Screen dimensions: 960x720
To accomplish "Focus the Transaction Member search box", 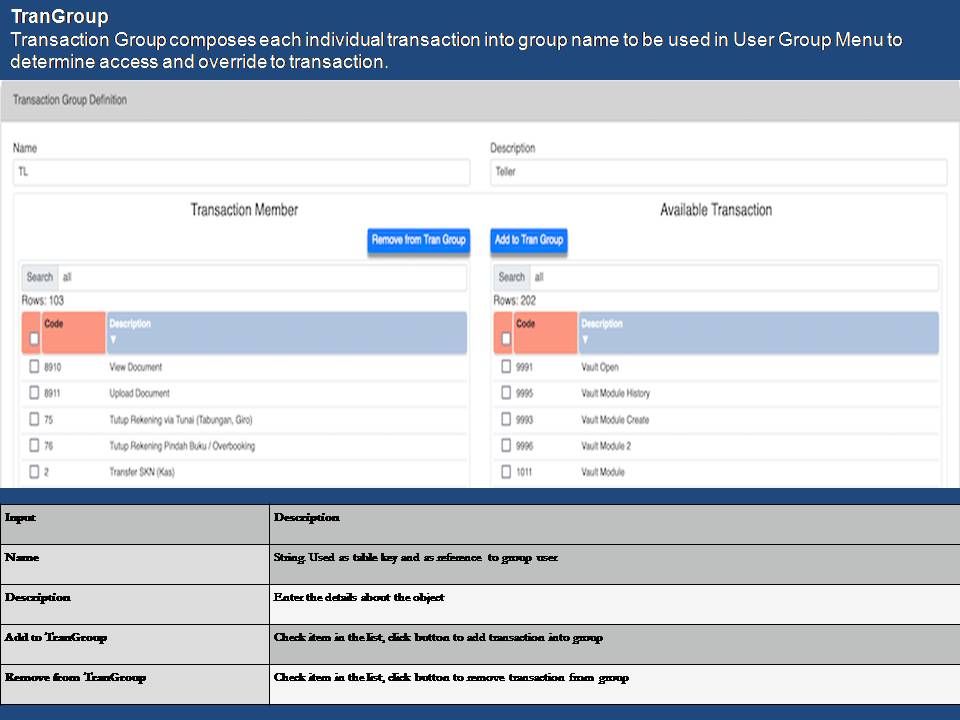I will point(261,277).
